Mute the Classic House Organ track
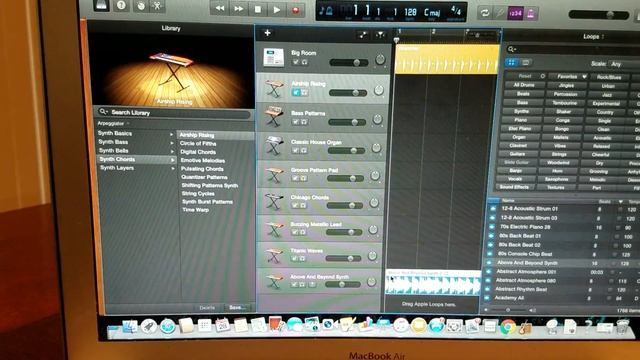Viewport: 640px width, 360px height. (x=295, y=151)
